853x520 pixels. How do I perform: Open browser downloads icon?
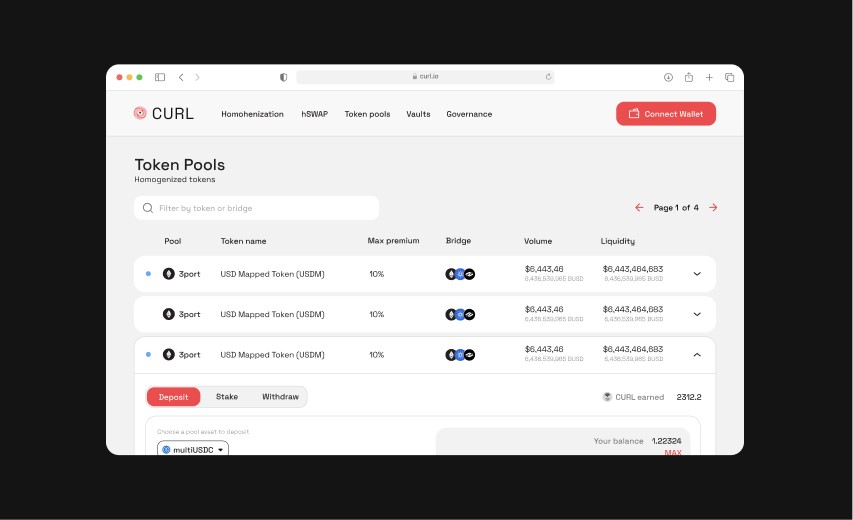tap(669, 77)
